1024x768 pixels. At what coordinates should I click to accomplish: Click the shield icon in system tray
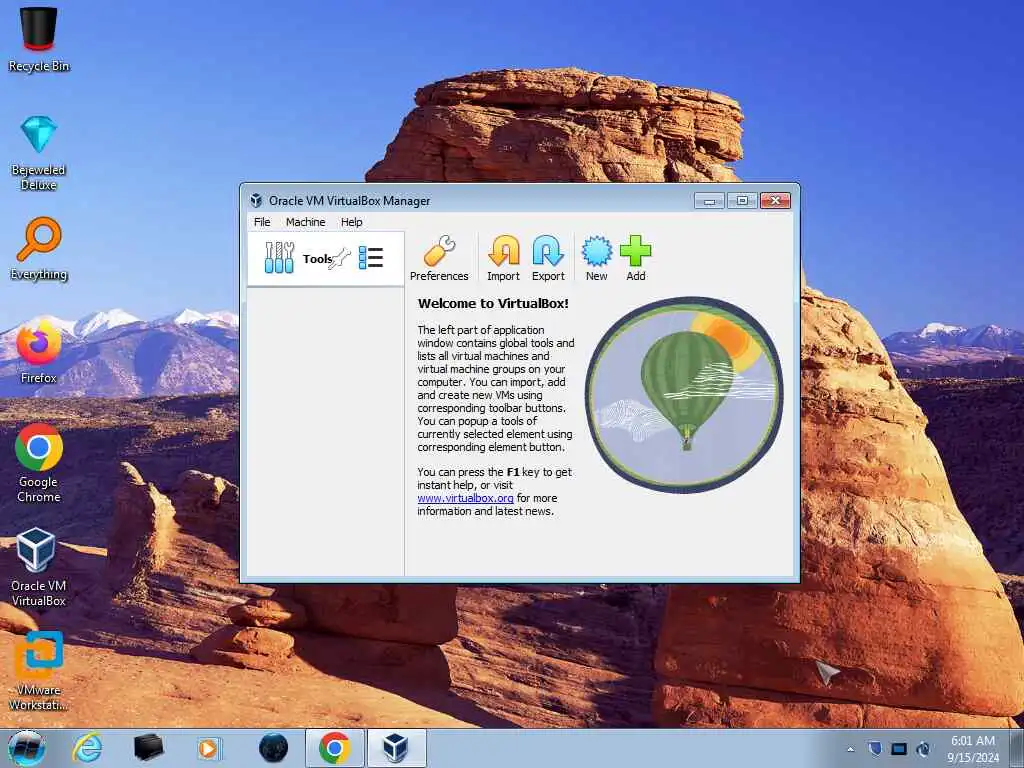pyautogui.click(x=875, y=748)
